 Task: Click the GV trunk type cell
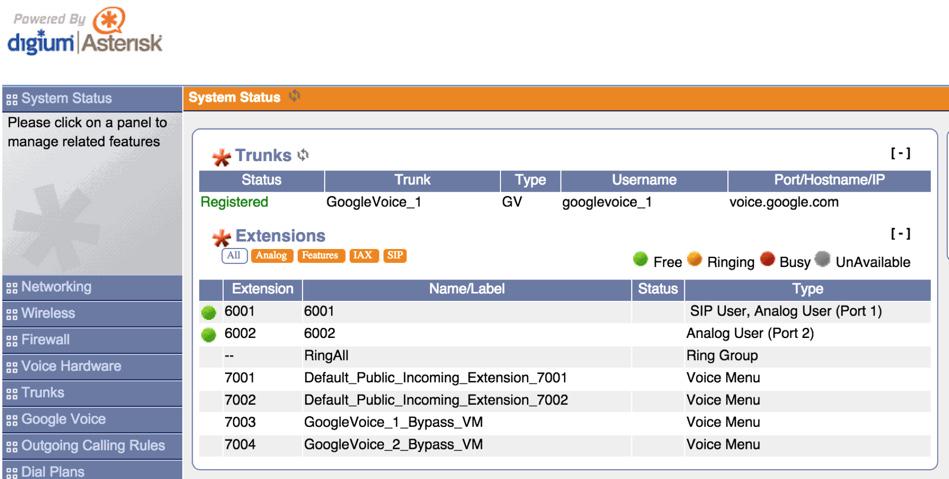click(x=511, y=202)
